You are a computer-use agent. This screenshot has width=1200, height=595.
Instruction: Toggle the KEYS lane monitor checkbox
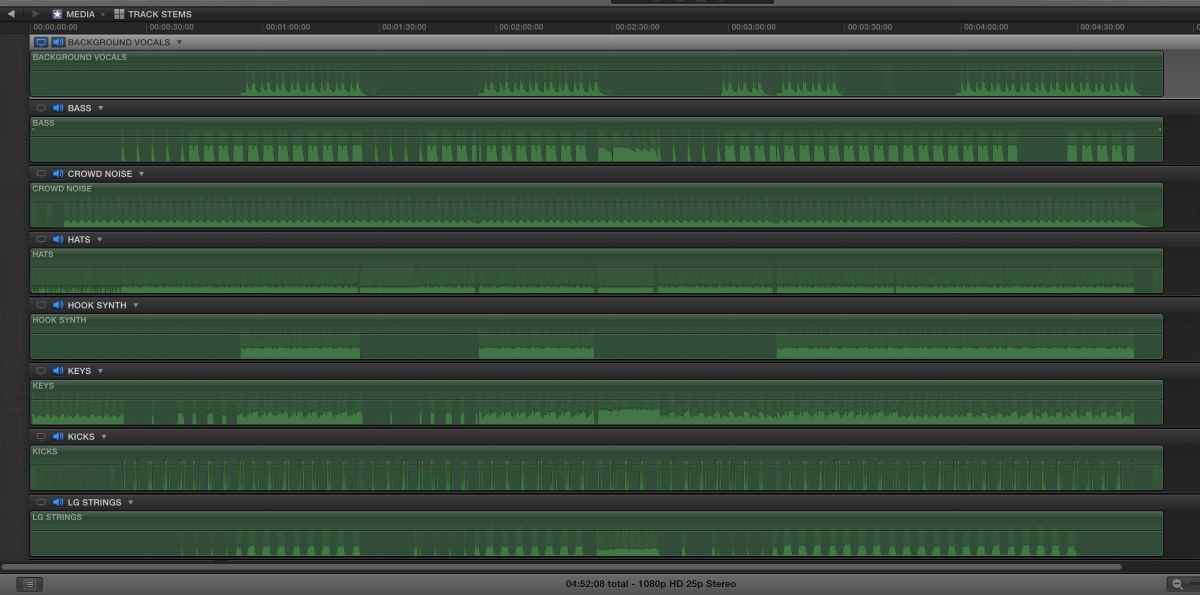(x=41, y=371)
